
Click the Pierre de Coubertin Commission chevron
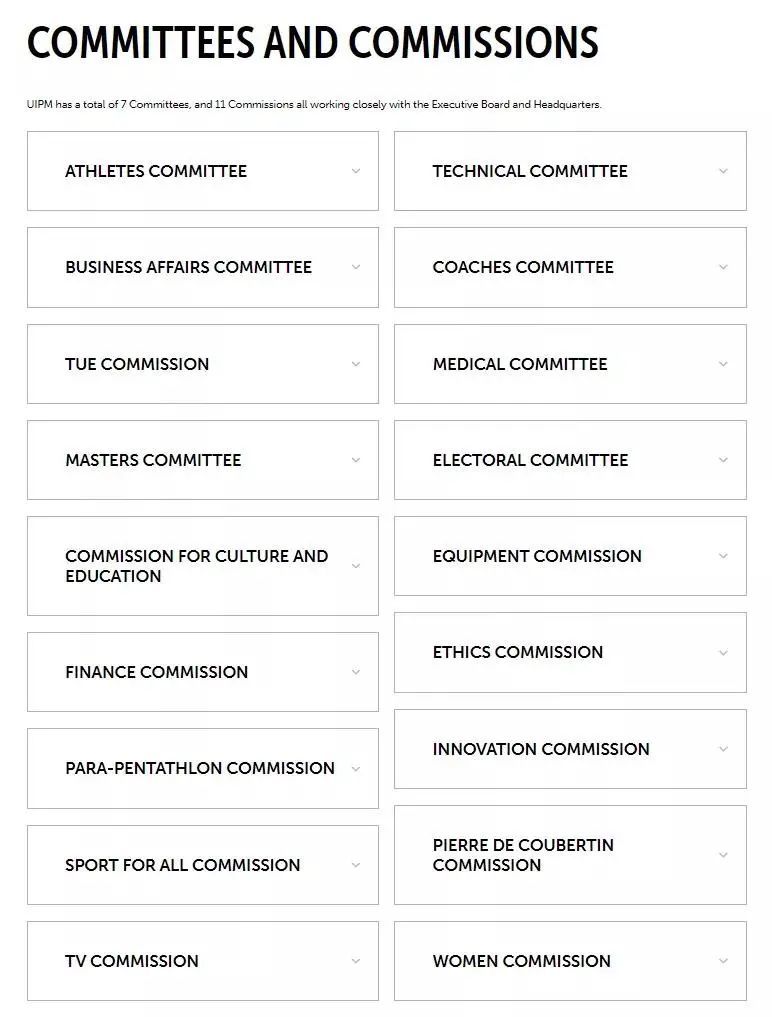pyautogui.click(x=723, y=855)
